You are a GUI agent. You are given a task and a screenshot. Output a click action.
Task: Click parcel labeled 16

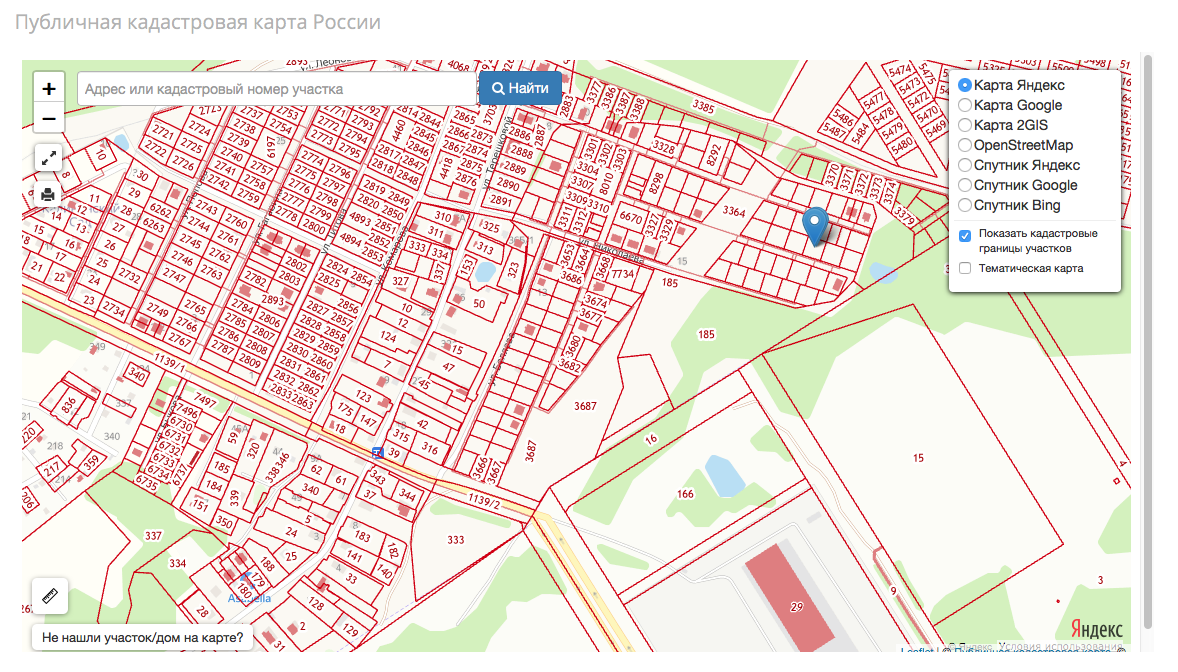tap(651, 439)
